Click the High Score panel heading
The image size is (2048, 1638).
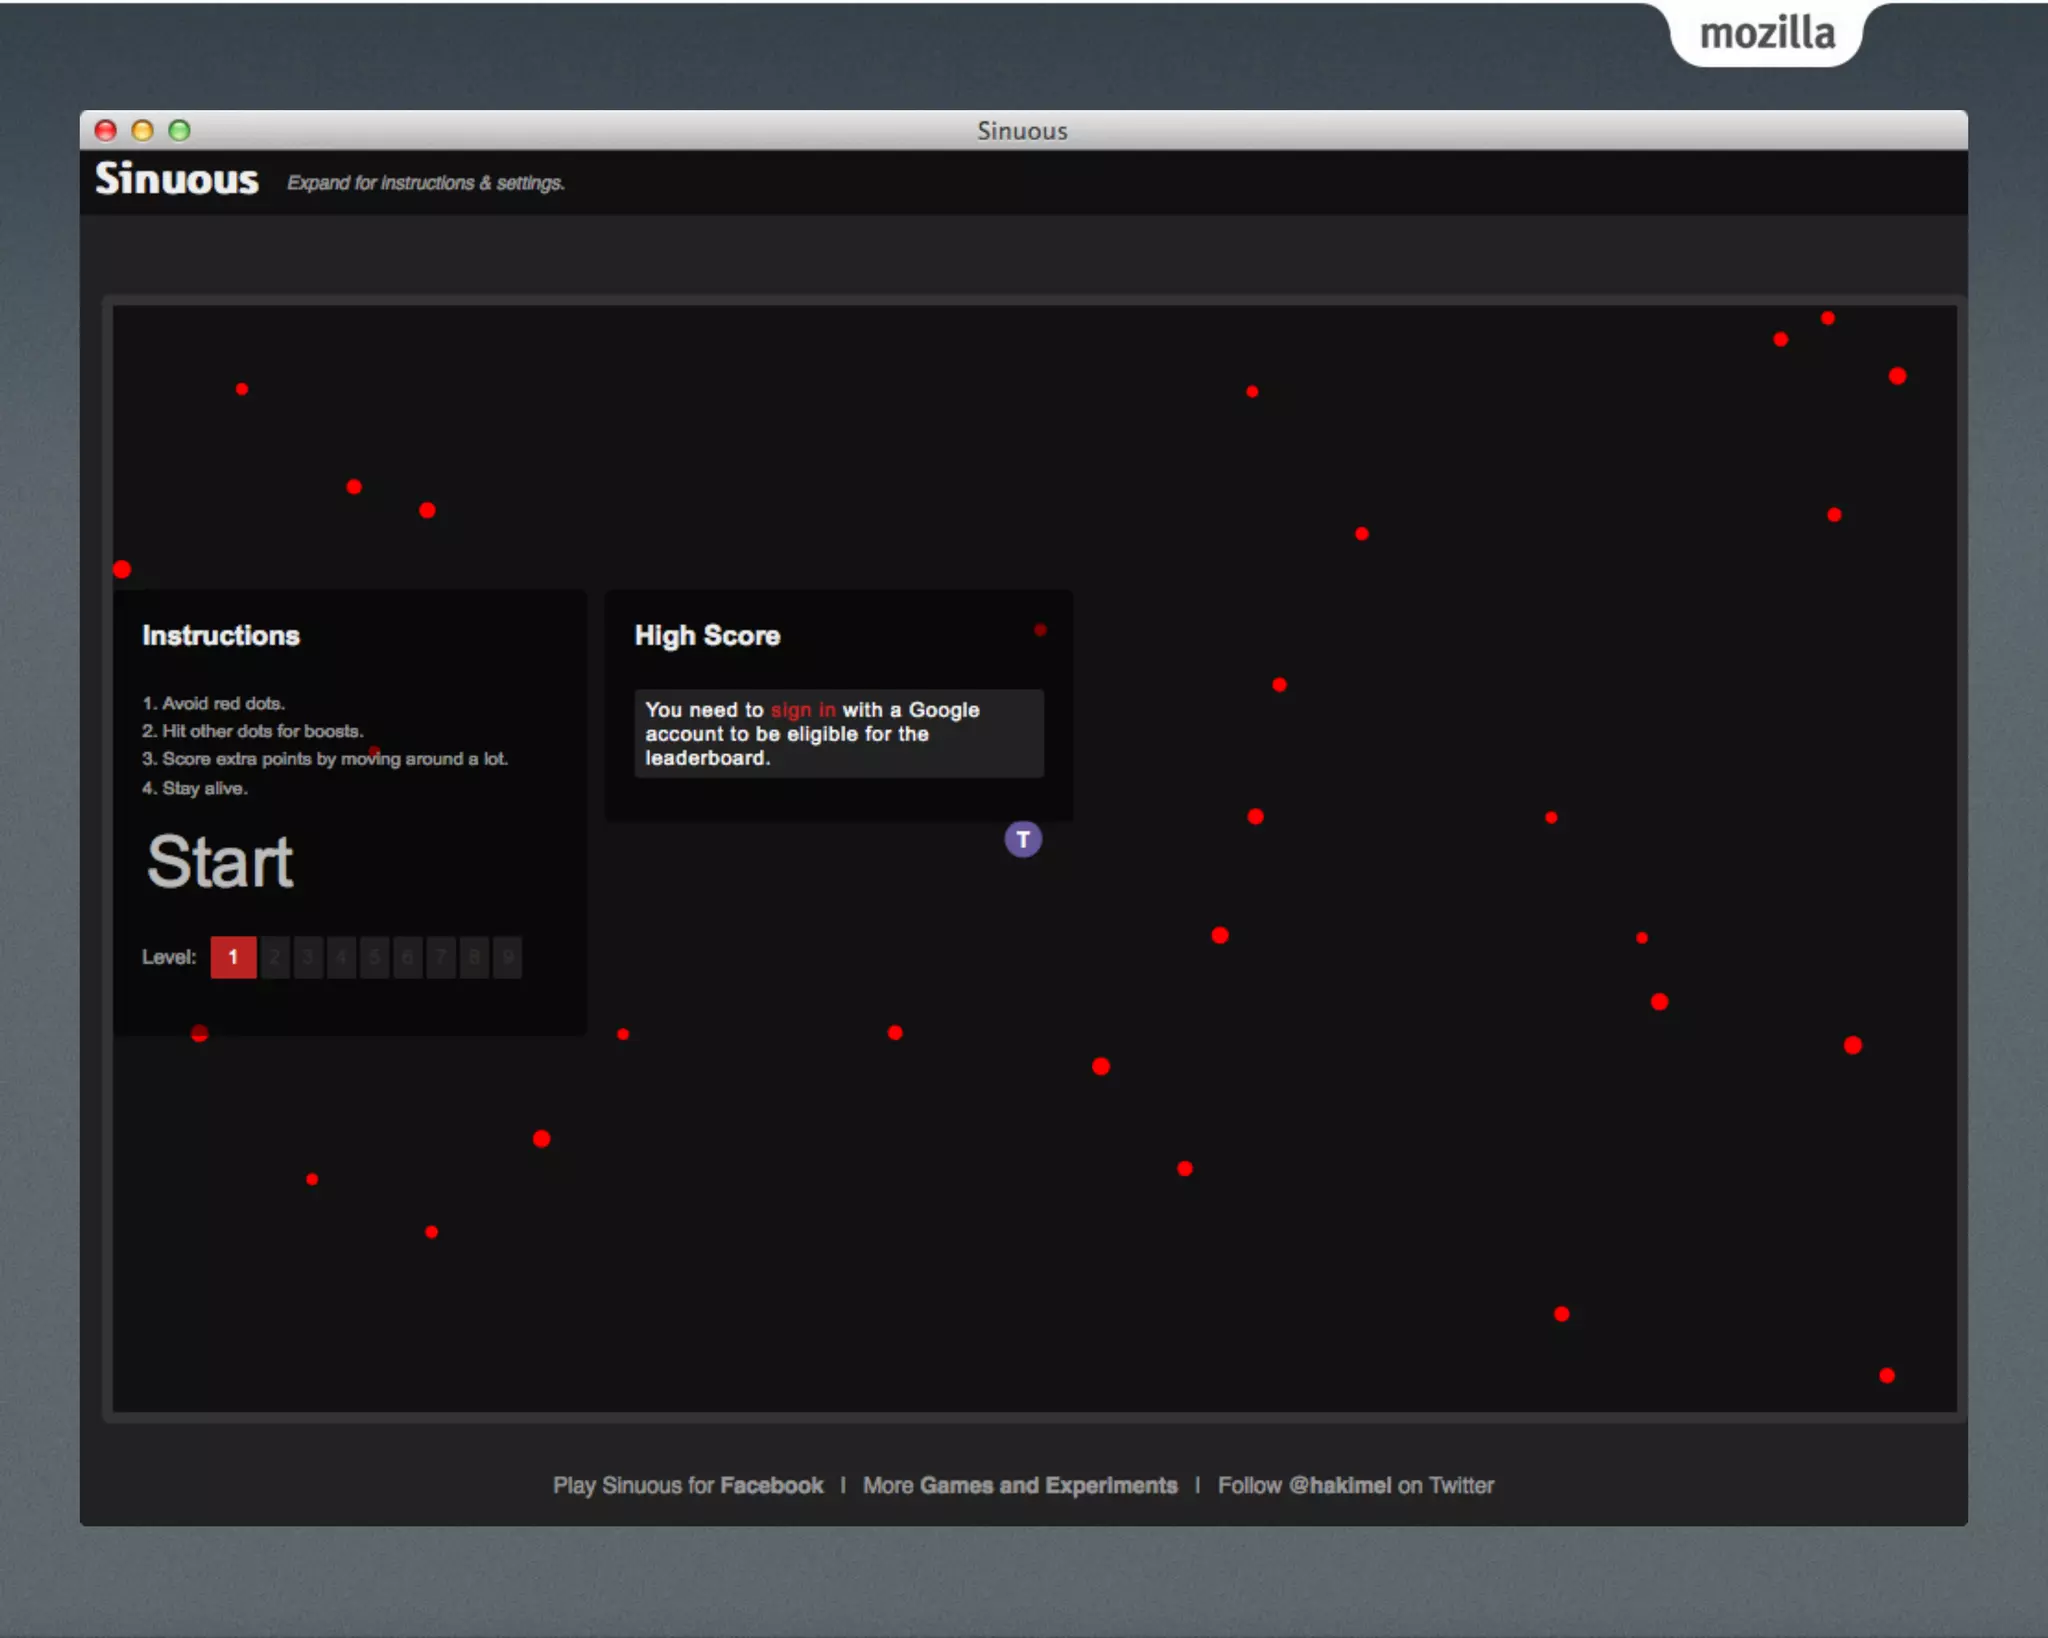(x=707, y=636)
